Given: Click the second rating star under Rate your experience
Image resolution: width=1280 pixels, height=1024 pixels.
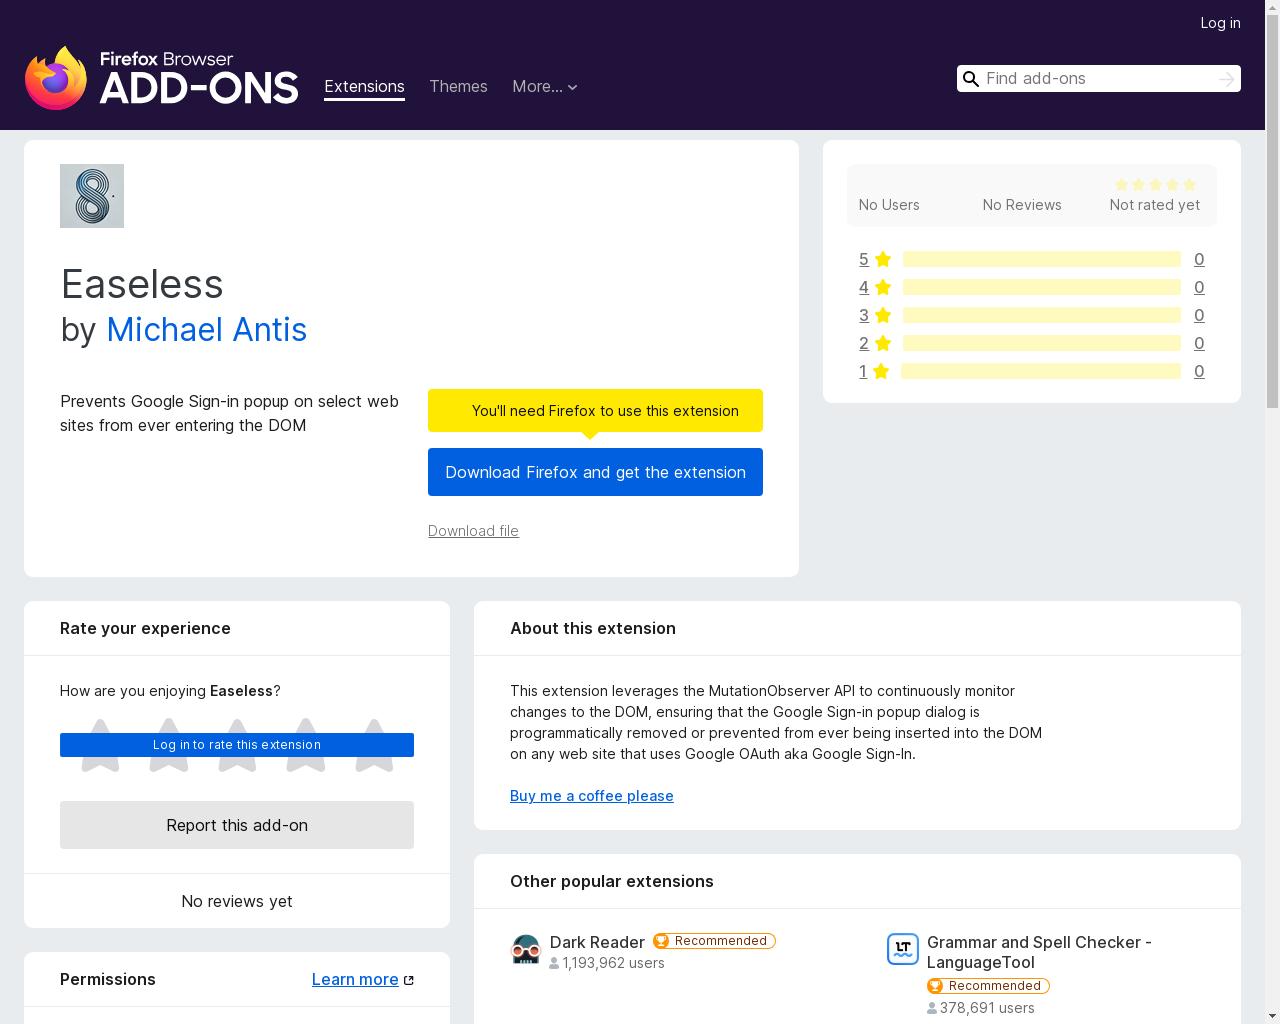Looking at the screenshot, I should (169, 745).
